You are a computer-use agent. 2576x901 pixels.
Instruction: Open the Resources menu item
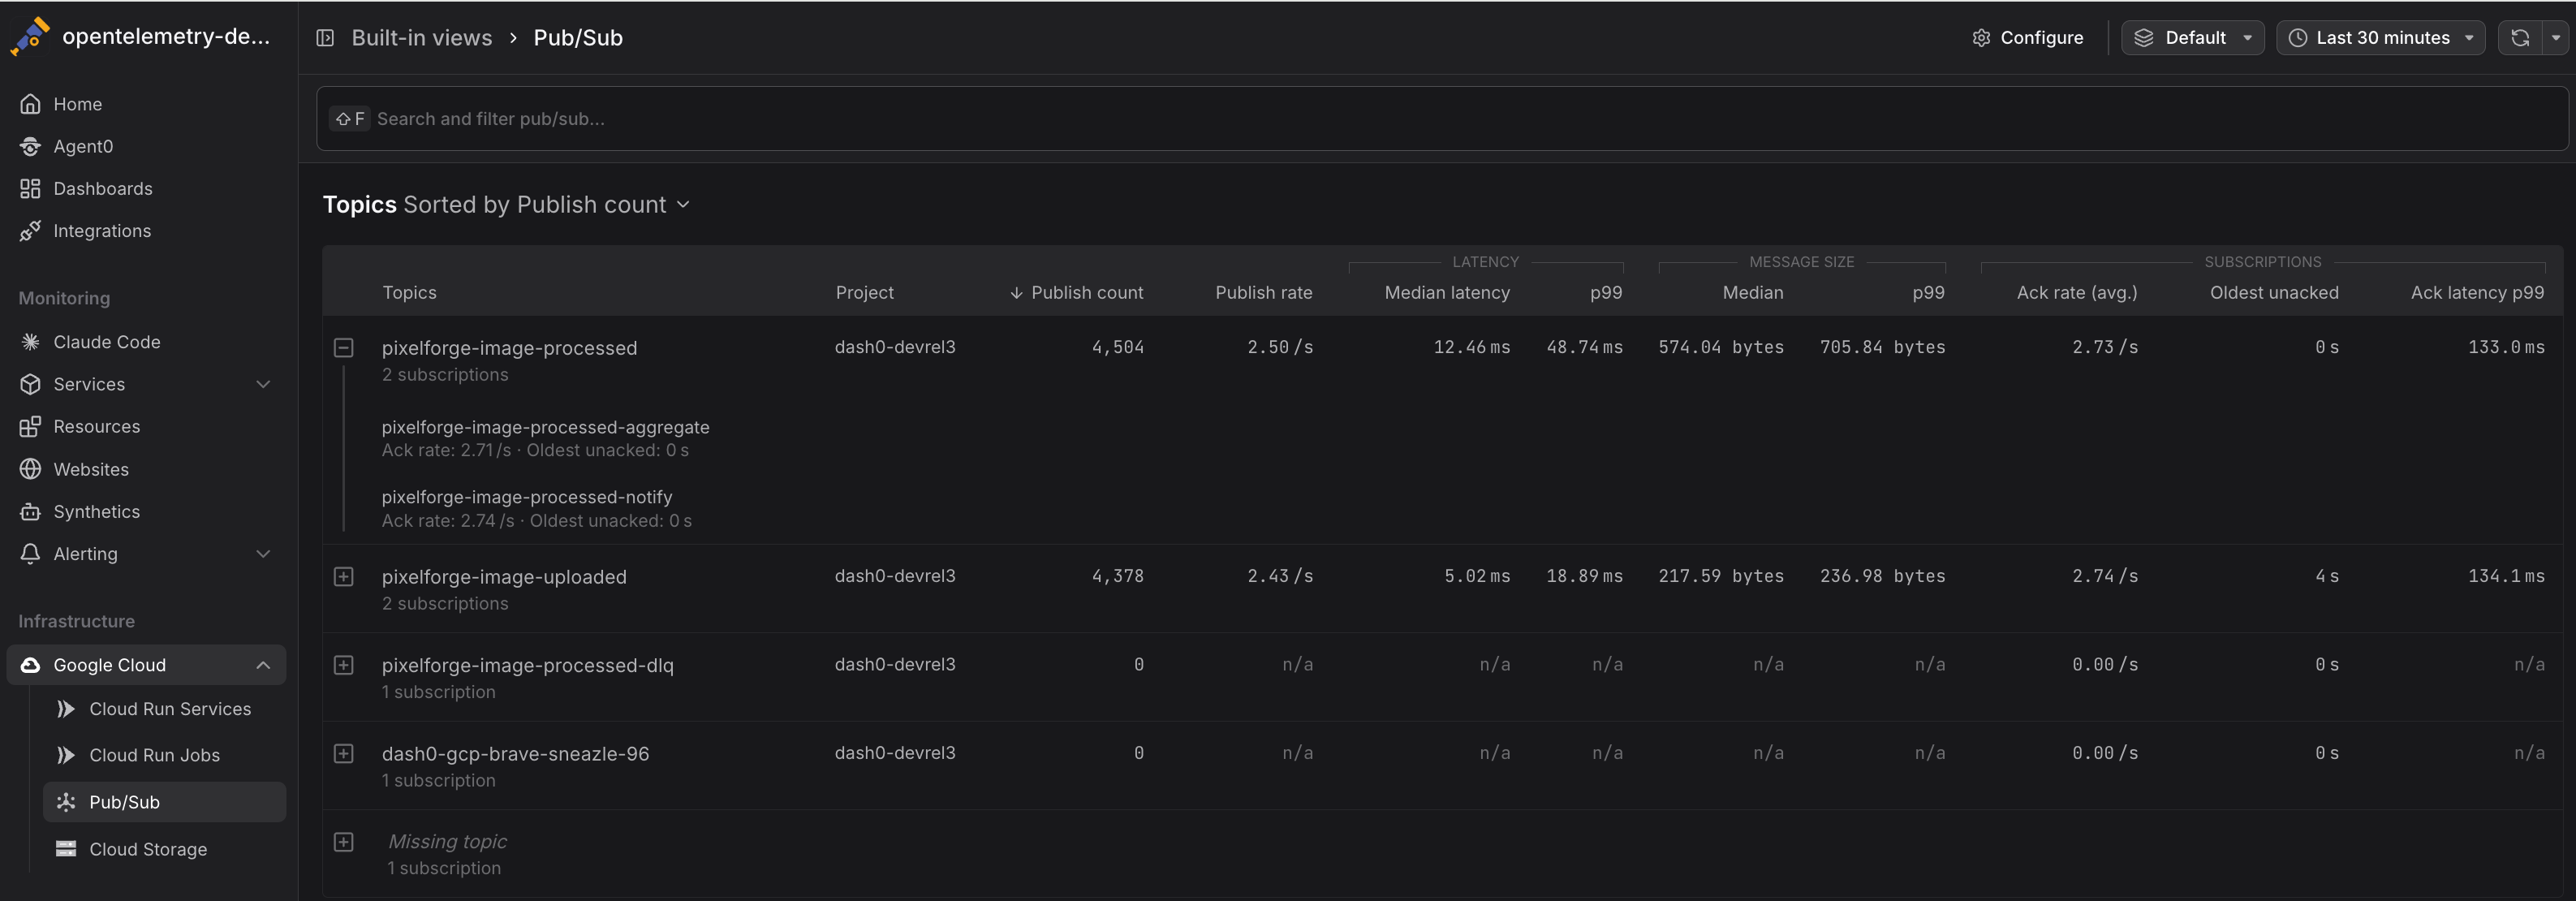pos(146,427)
